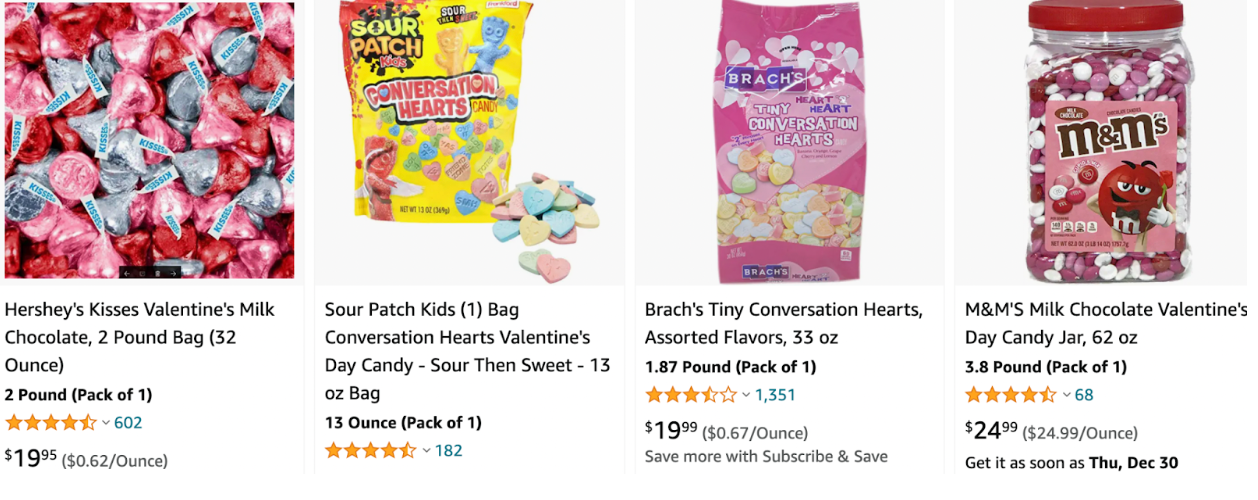Click the Sour Patch Kids star rating
The height and width of the screenshot is (500, 1258).
coord(371,450)
